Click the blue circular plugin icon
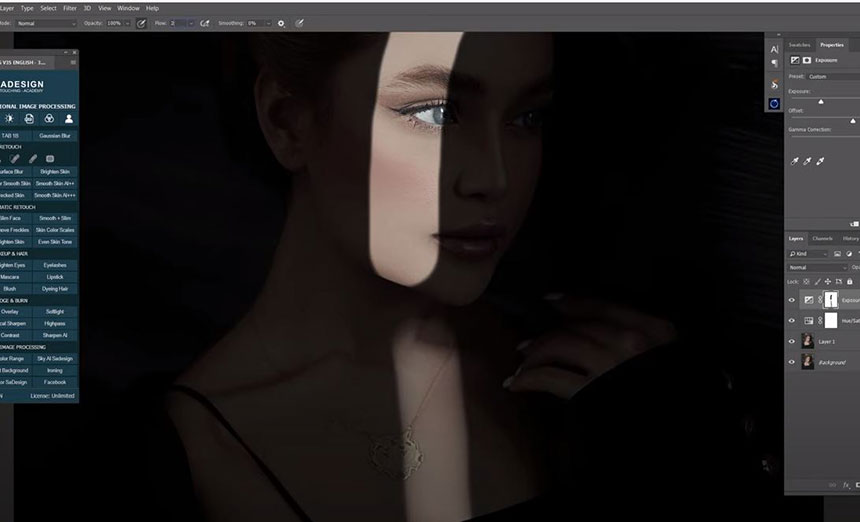Screen dimensions: 860x522 pos(774,104)
